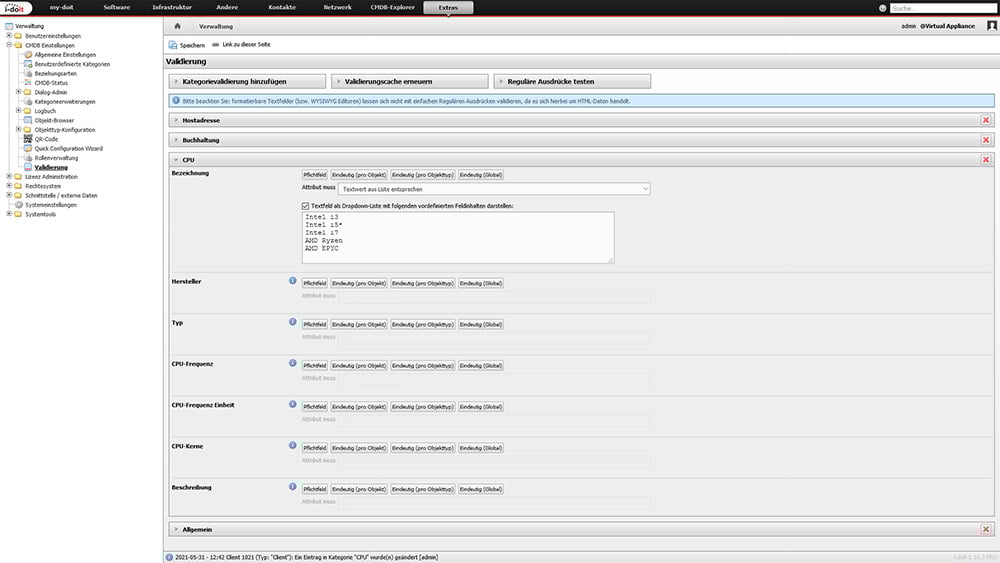Screen dimensions: 1000x563
Task: Delete the Buchhaltung validation entry
Action: (x=986, y=140)
